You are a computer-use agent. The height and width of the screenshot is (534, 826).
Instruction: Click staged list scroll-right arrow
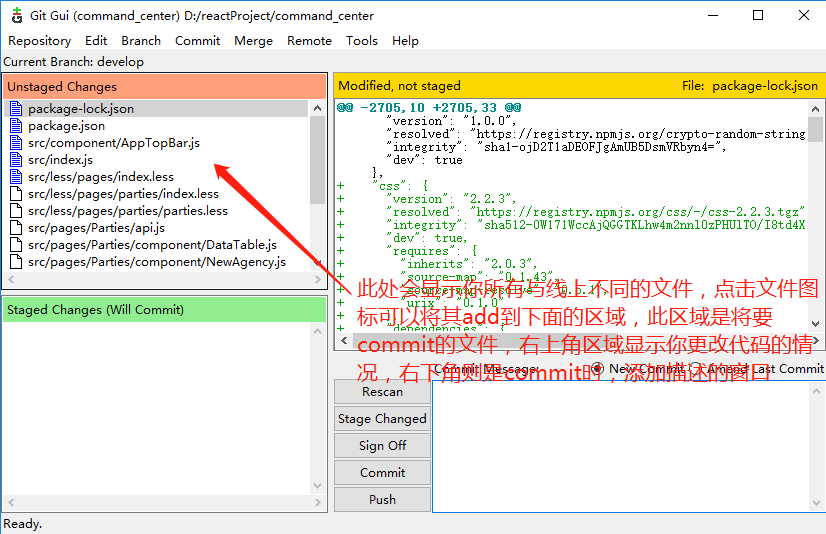(x=317, y=502)
